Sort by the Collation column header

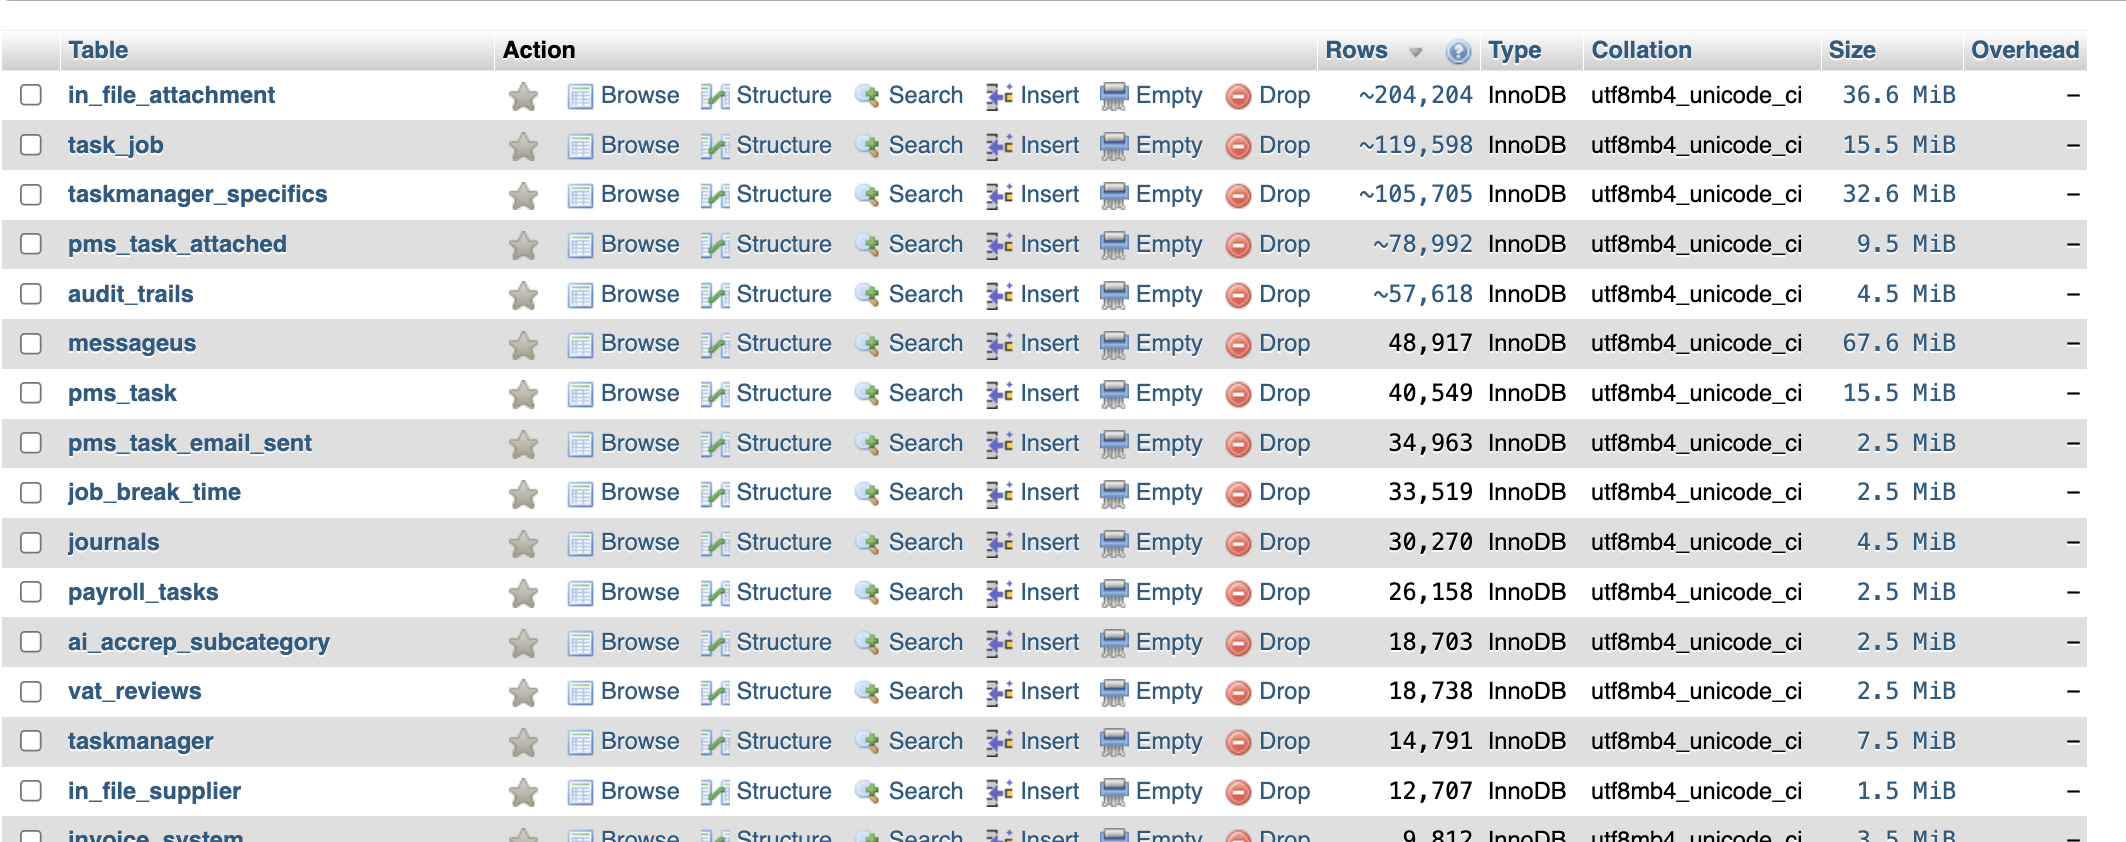pyautogui.click(x=1641, y=50)
